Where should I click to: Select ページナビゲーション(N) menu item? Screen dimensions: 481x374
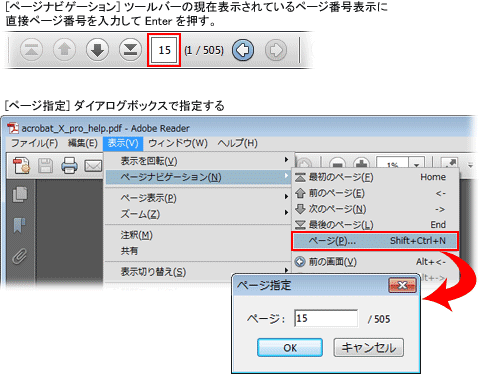[199, 177]
